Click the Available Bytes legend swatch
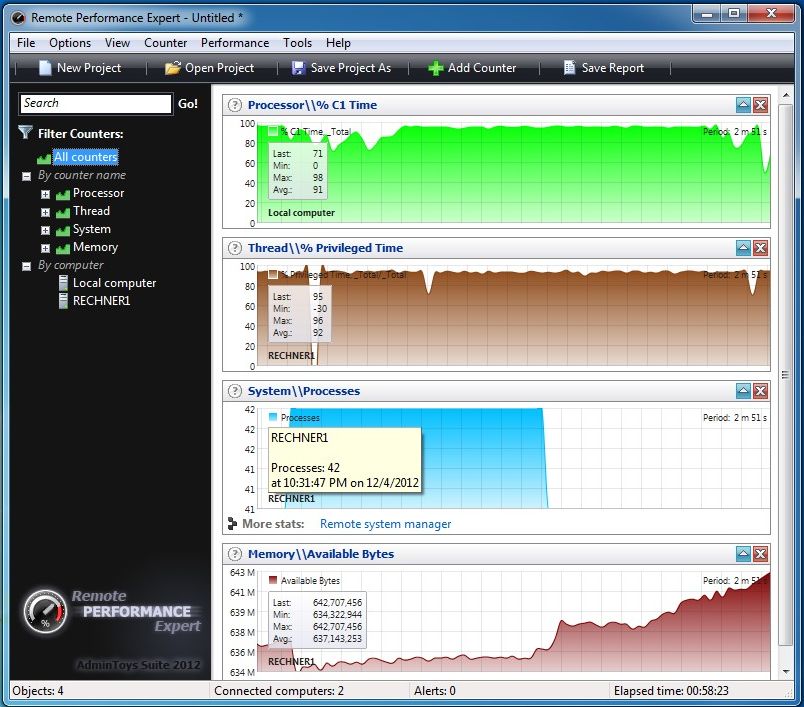804x707 pixels. [x=273, y=580]
